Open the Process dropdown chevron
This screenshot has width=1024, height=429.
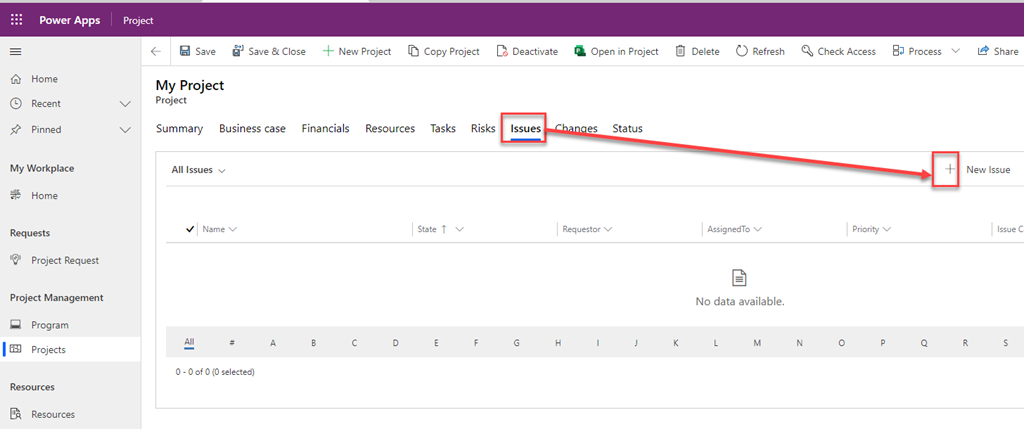[955, 51]
